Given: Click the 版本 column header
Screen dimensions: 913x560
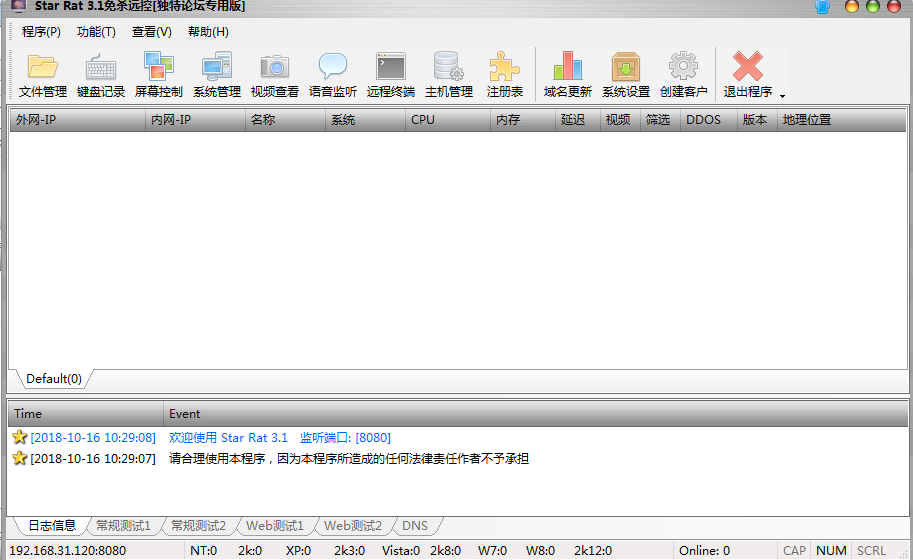Looking at the screenshot, I should 757,120.
